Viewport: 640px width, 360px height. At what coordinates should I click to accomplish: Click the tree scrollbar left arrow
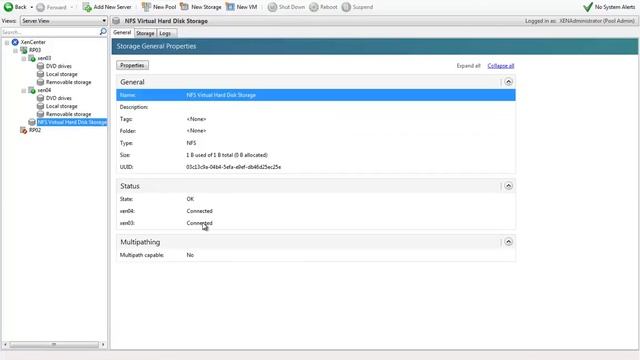pyautogui.click(x=5, y=345)
